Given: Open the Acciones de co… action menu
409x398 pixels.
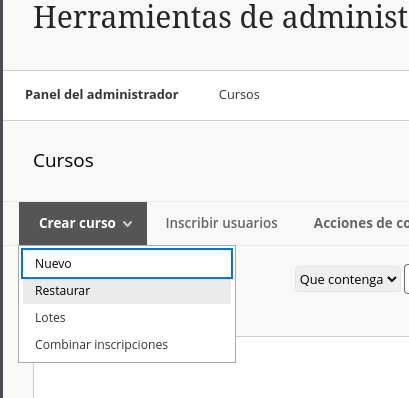Looking at the screenshot, I should click(361, 223).
